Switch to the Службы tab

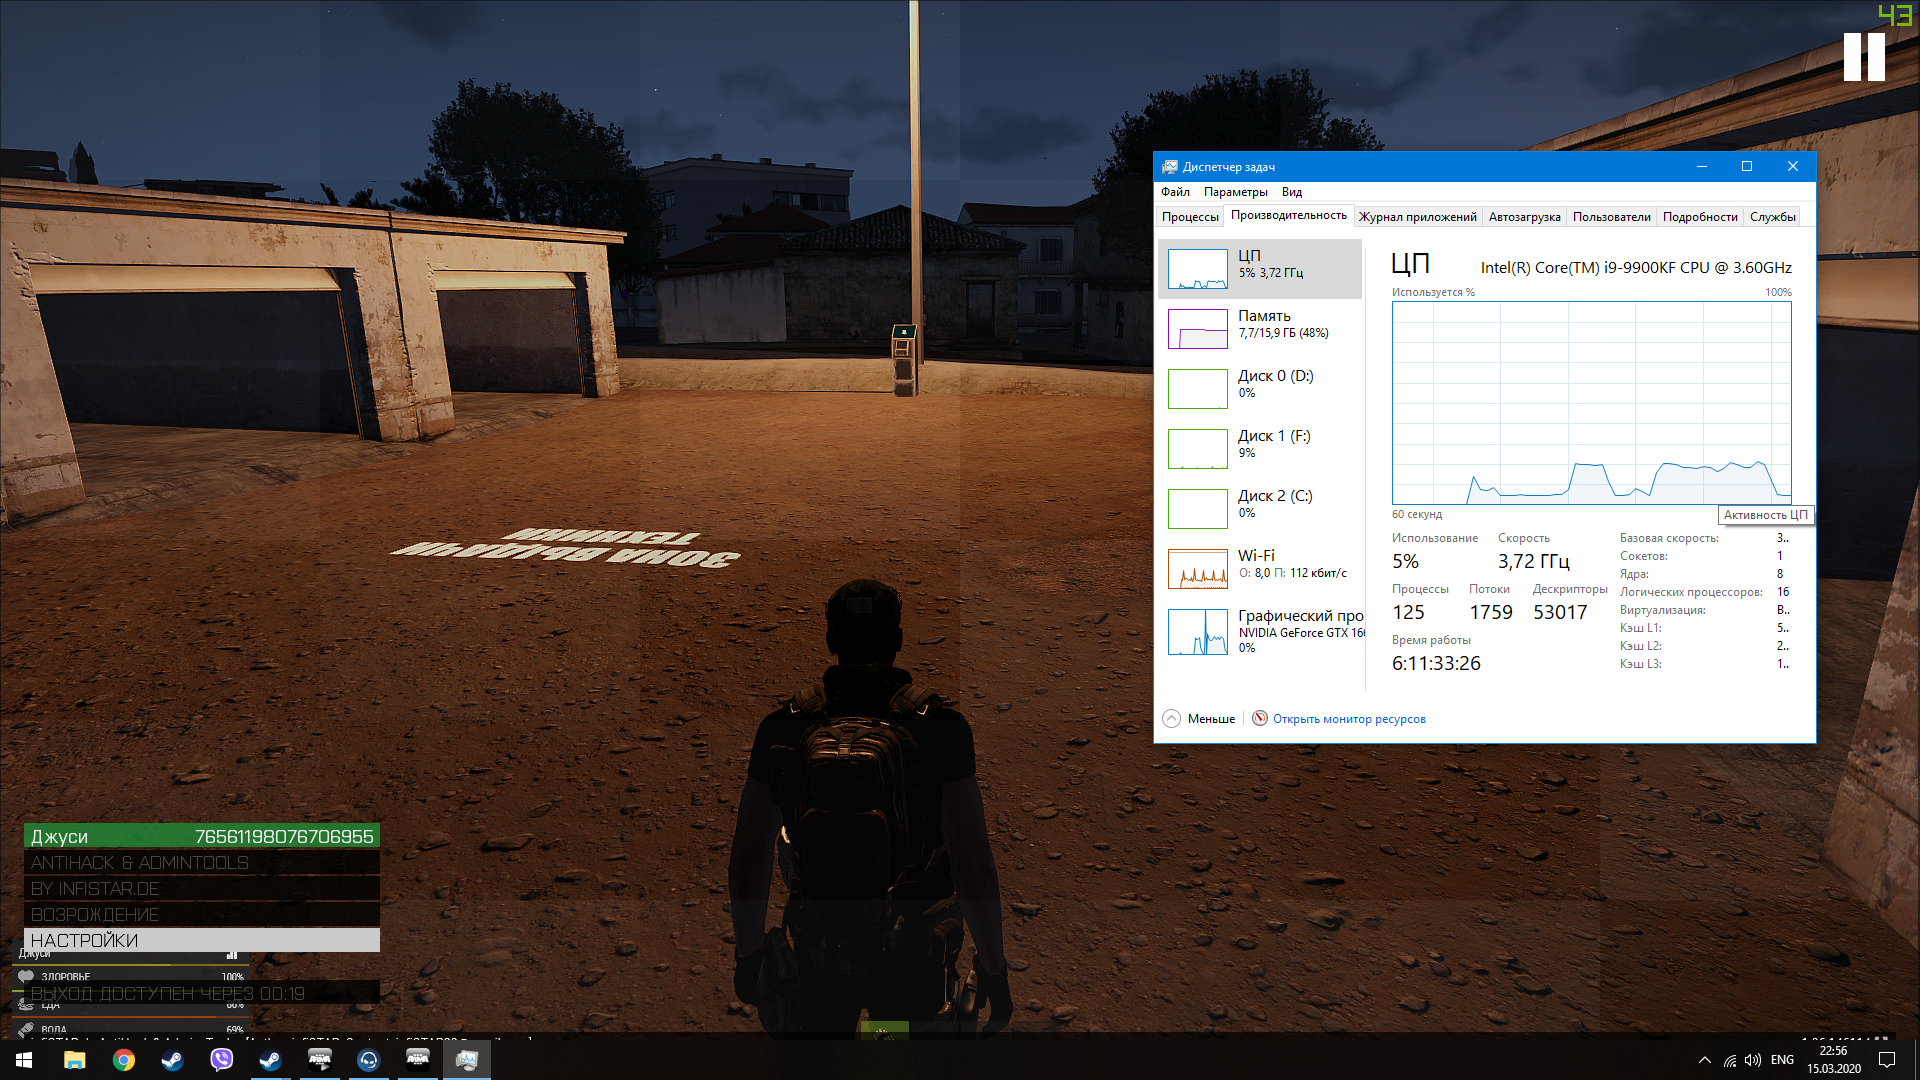pyautogui.click(x=1772, y=217)
